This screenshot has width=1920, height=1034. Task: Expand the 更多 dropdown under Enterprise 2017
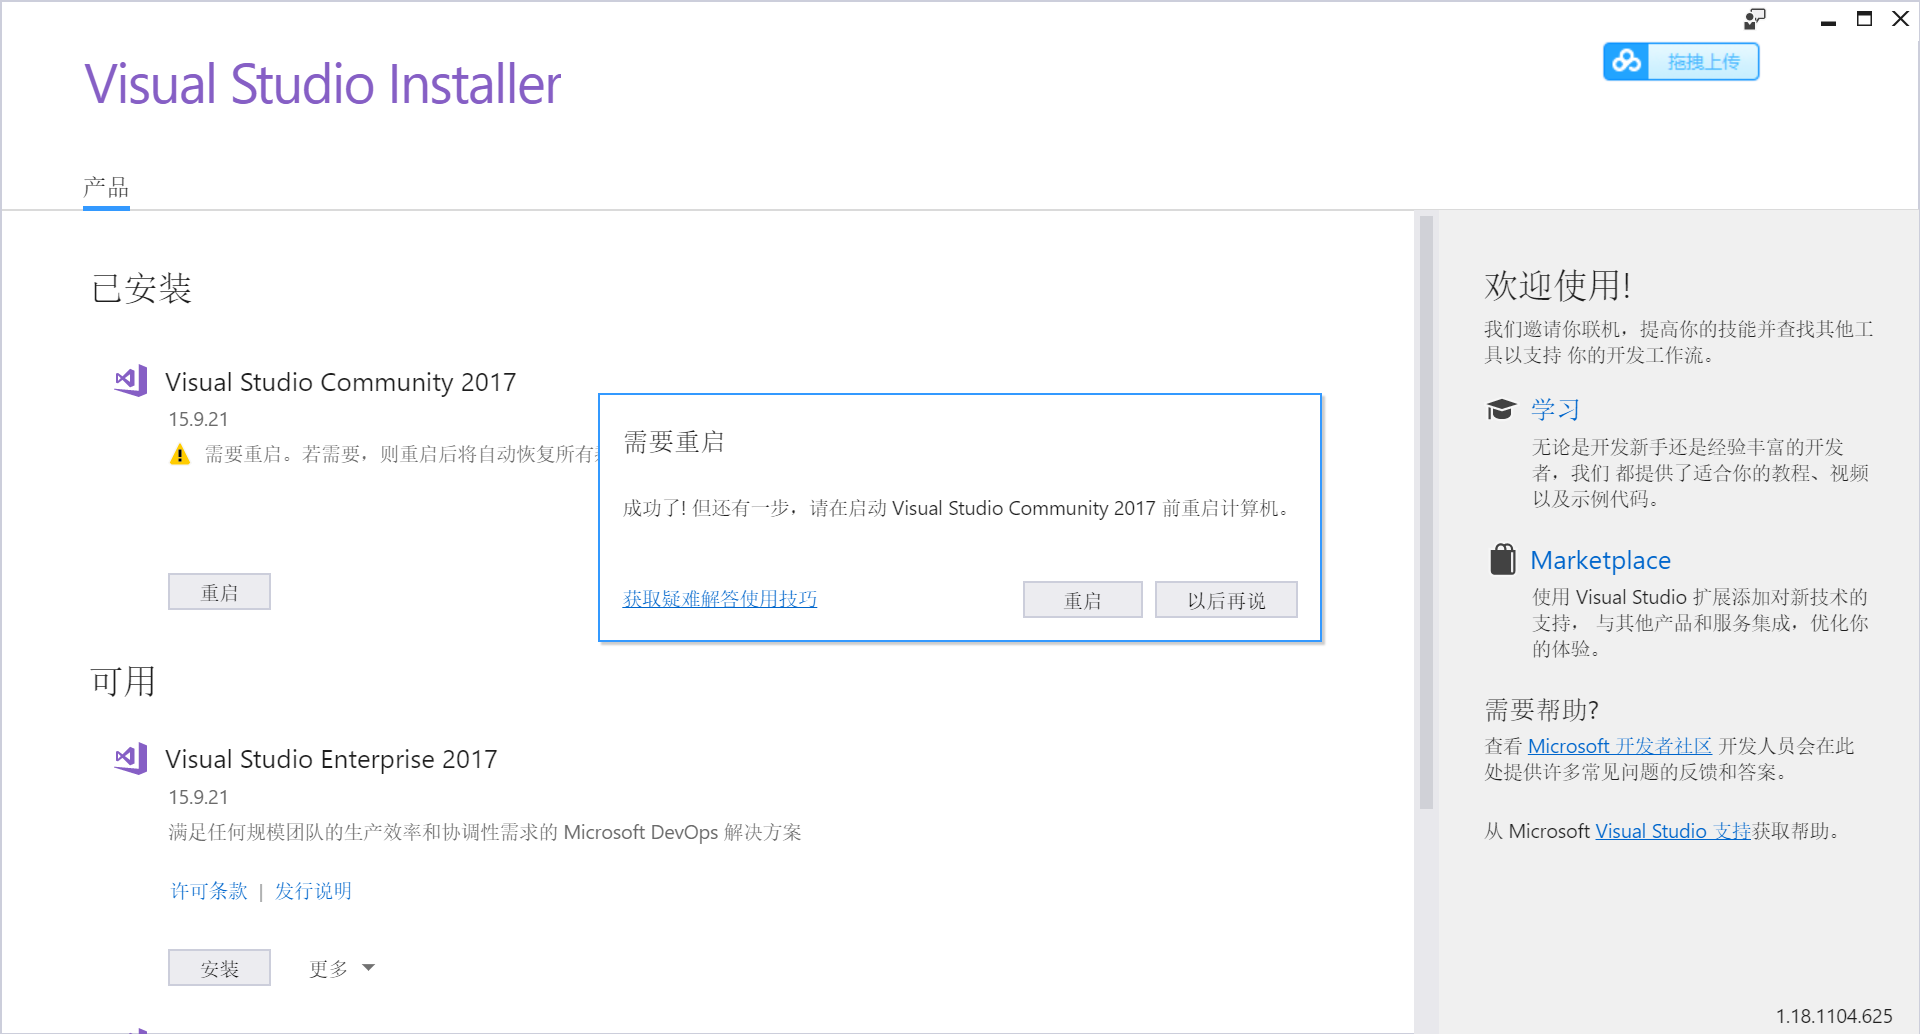pyautogui.click(x=340, y=967)
